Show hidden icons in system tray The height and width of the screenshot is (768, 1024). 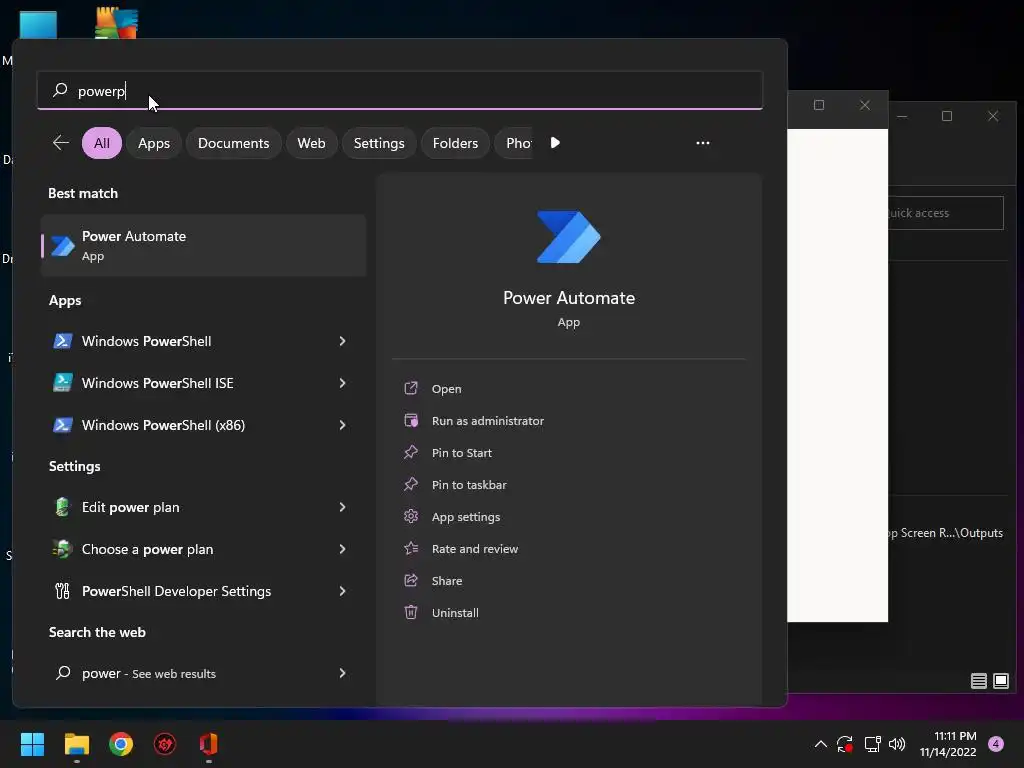point(821,744)
